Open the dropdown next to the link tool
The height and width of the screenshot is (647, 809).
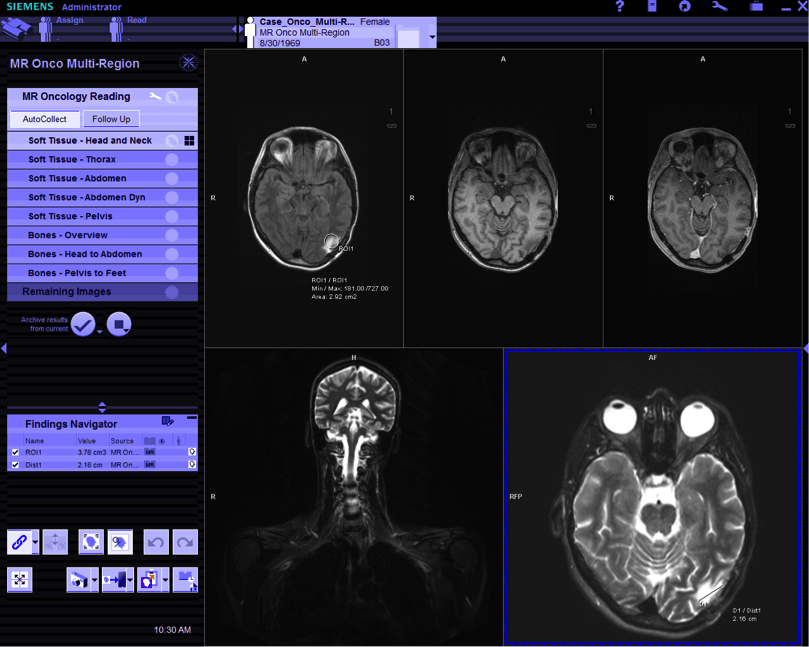click(34, 541)
